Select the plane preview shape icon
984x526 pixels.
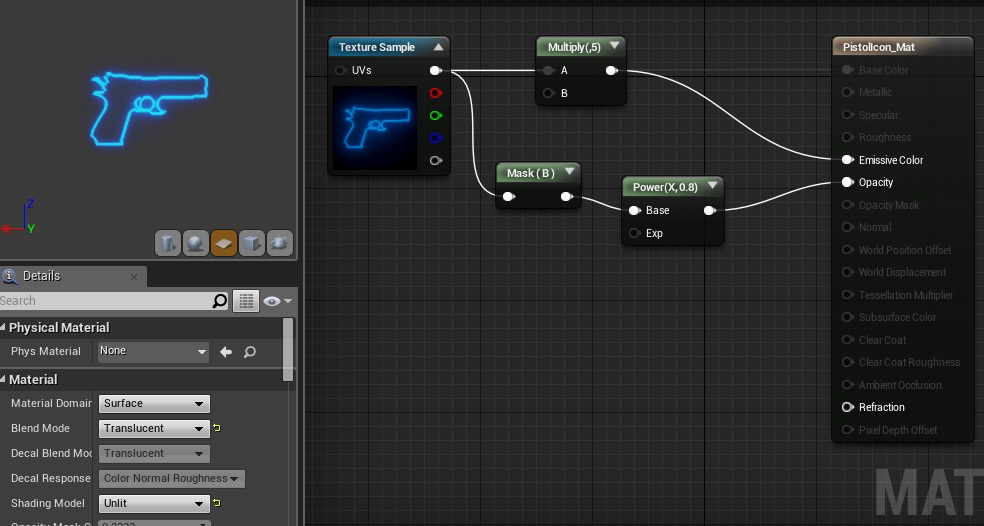(223, 243)
